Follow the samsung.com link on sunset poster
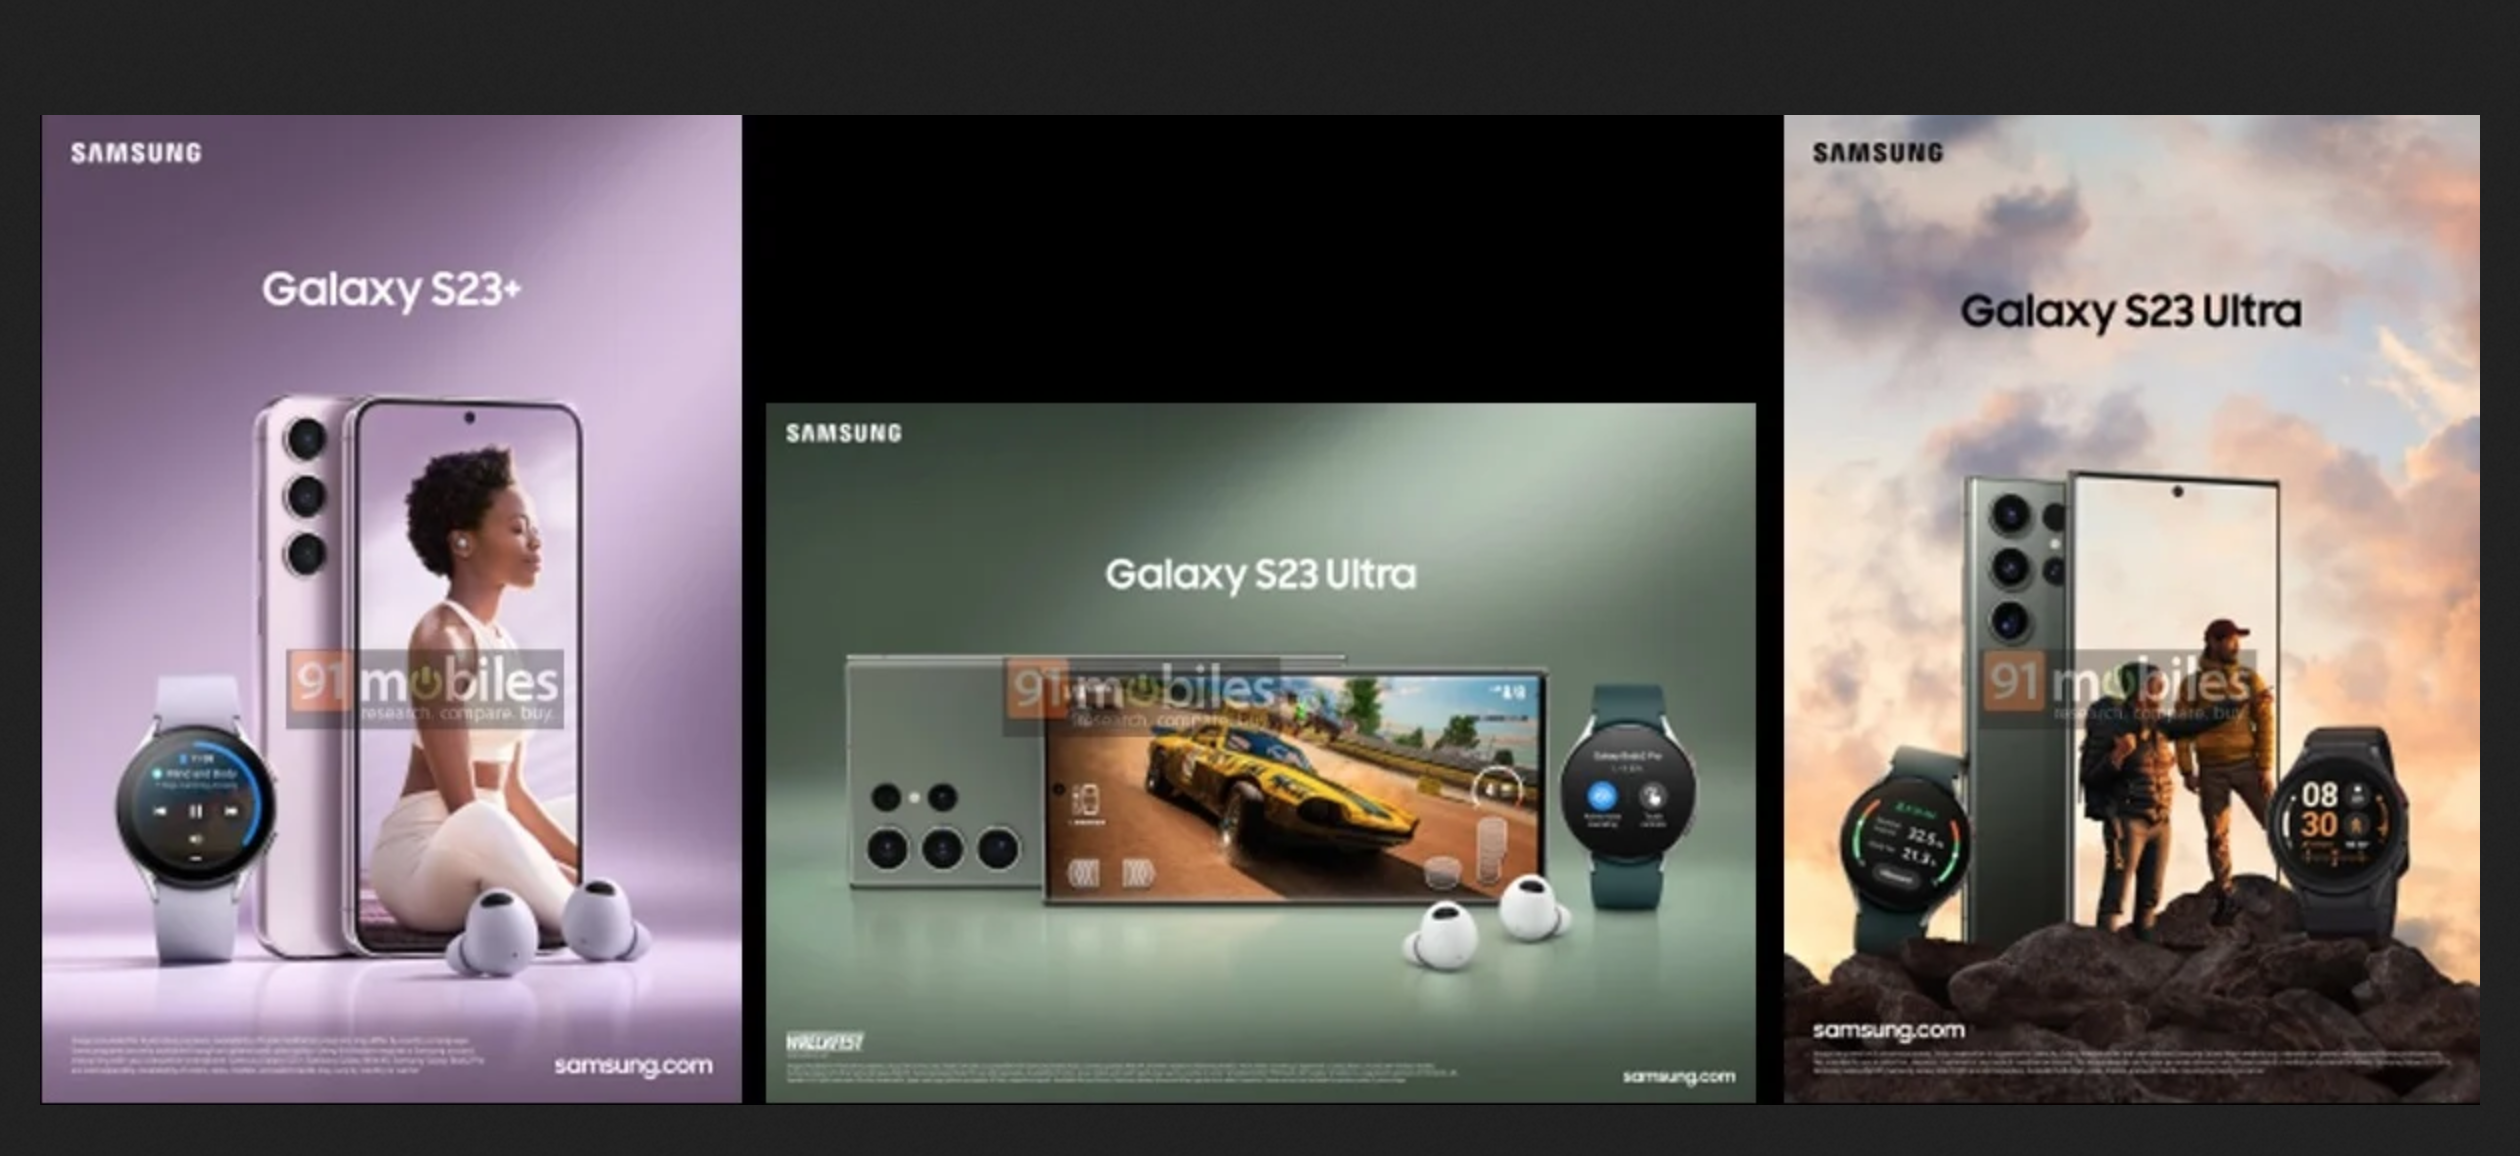This screenshot has width=2520, height=1156. click(x=1888, y=1030)
